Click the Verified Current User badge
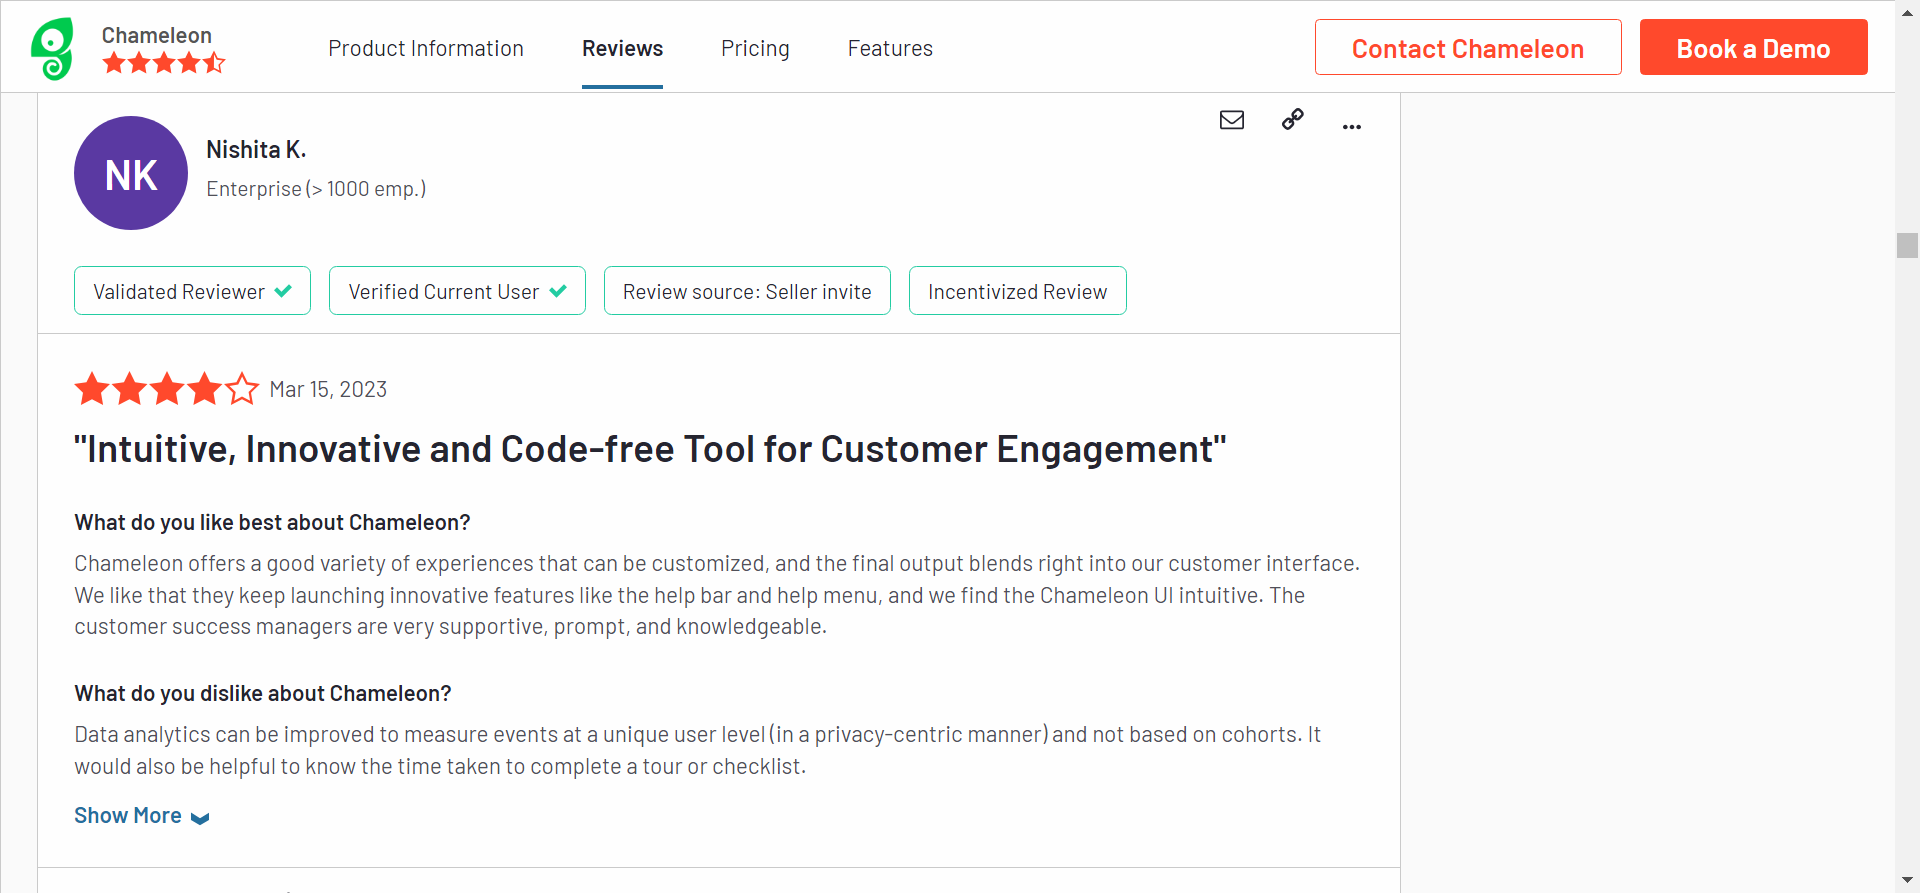This screenshot has height=893, width=1920. pyautogui.click(x=457, y=291)
